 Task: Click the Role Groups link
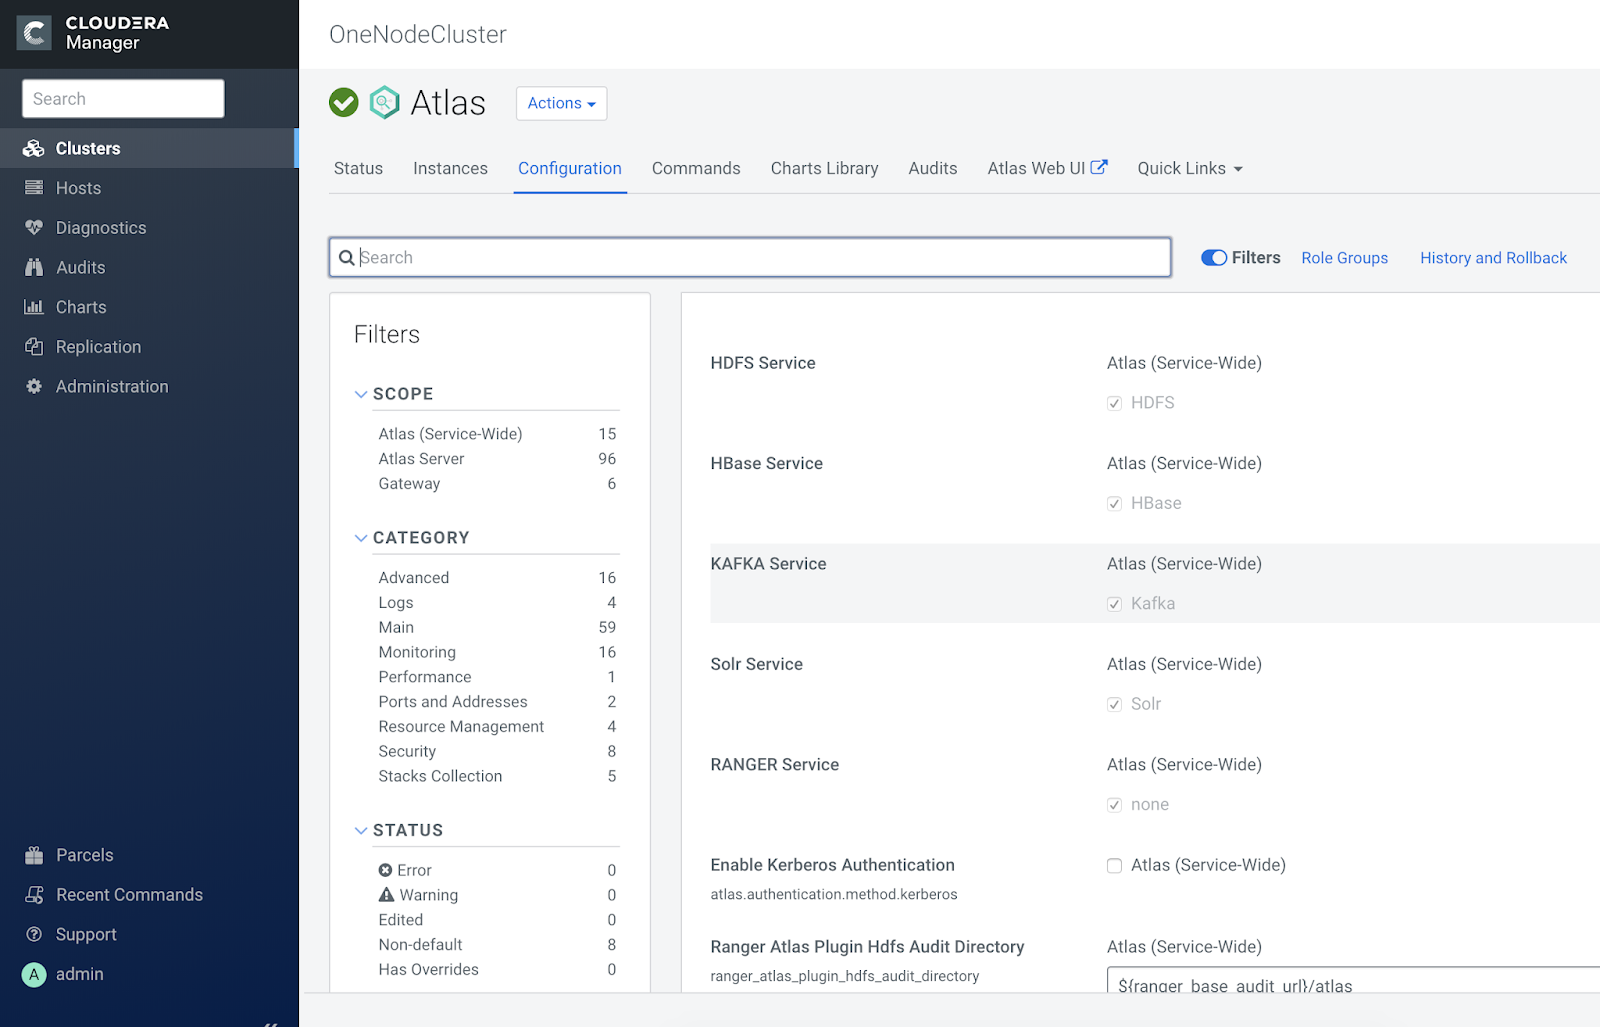coord(1344,258)
